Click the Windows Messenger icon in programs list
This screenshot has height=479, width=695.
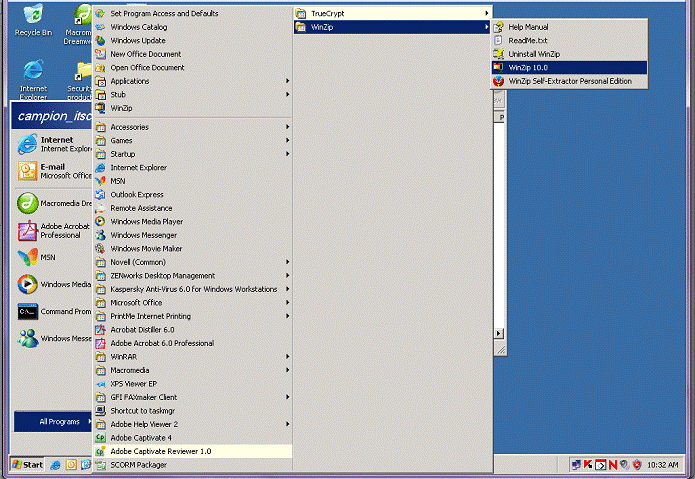click(x=101, y=235)
